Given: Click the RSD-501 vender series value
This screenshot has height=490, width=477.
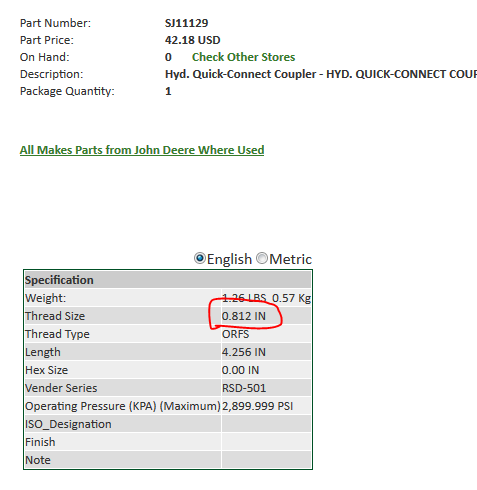Looking at the screenshot, I should [x=244, y=388].
